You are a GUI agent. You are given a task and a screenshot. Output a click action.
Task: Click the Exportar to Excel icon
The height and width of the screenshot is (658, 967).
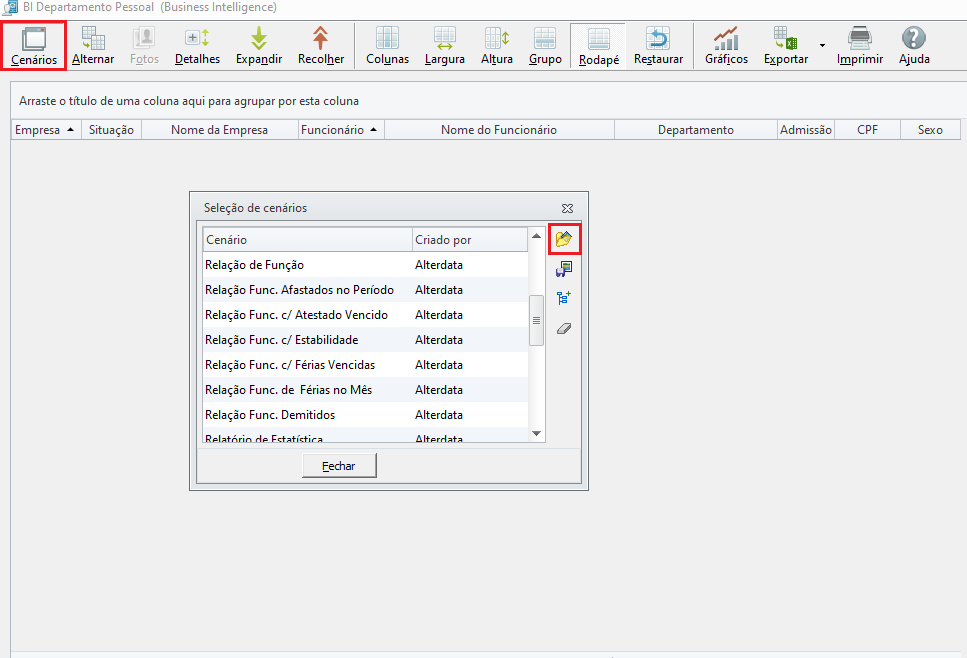point(786,46)
